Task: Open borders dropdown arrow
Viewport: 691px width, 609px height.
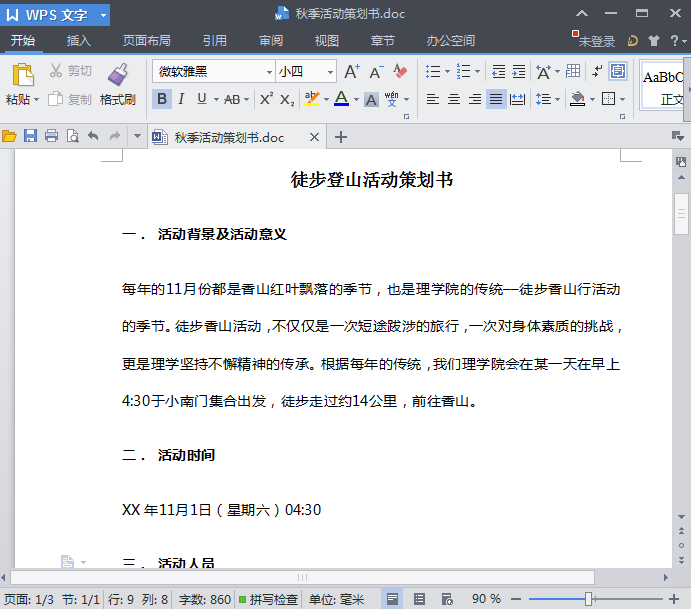Action: (x=622, y=100)
